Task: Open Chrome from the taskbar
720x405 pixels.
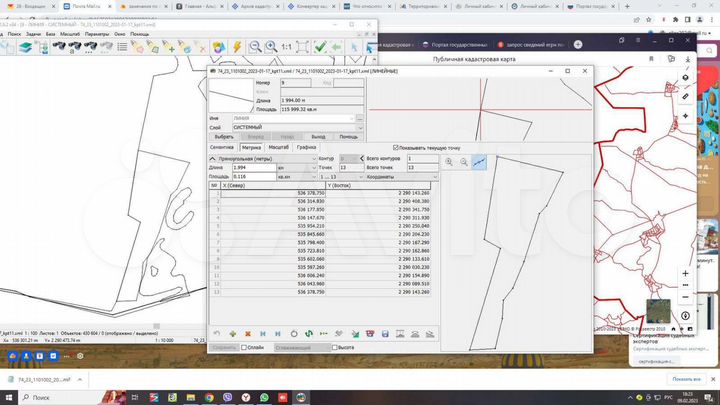Action: pyautogui.click(x=209, y=397)
